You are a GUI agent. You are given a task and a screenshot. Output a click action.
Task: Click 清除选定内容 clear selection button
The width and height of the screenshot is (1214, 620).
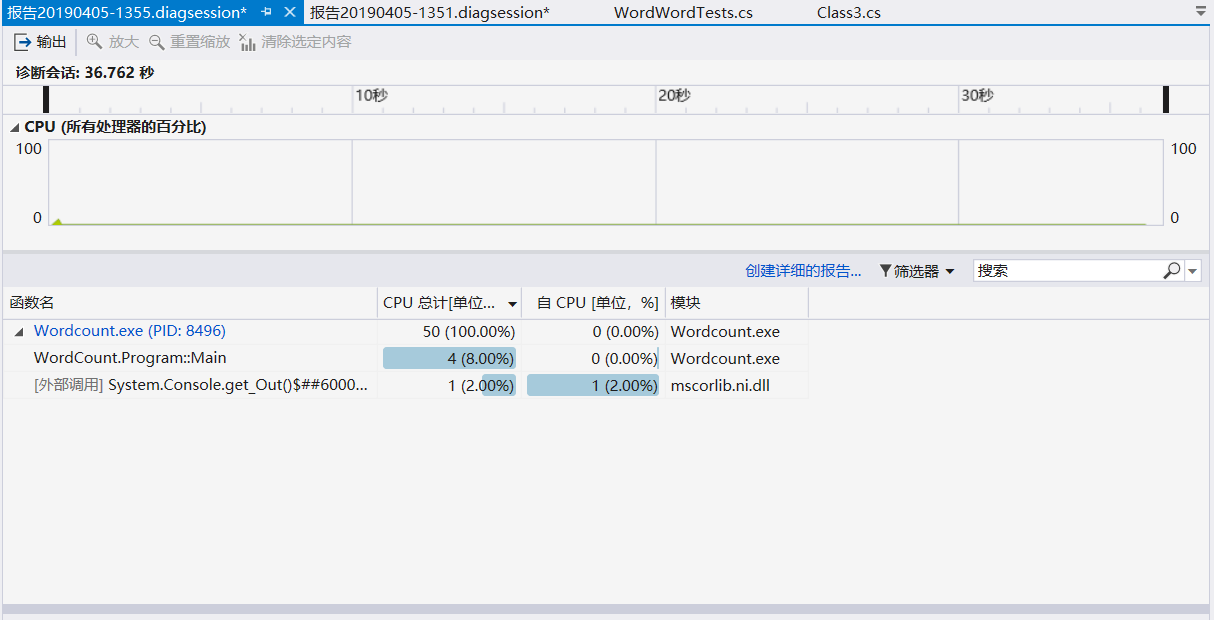pos(295,42)
